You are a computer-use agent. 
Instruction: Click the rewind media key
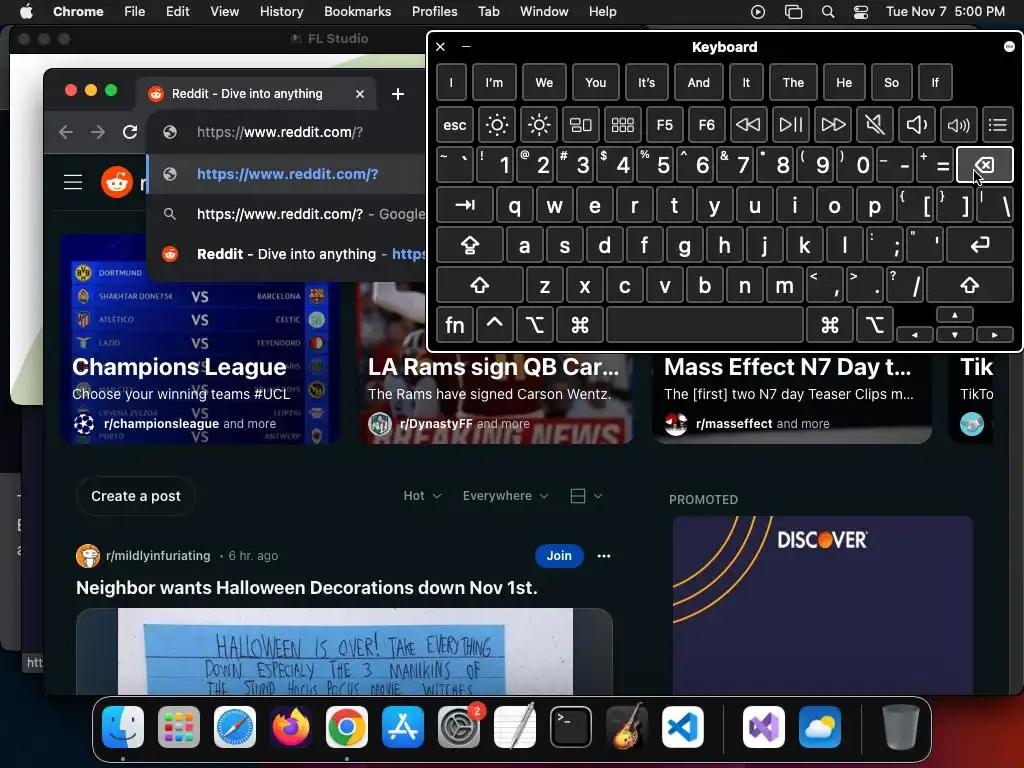point(748,124)
